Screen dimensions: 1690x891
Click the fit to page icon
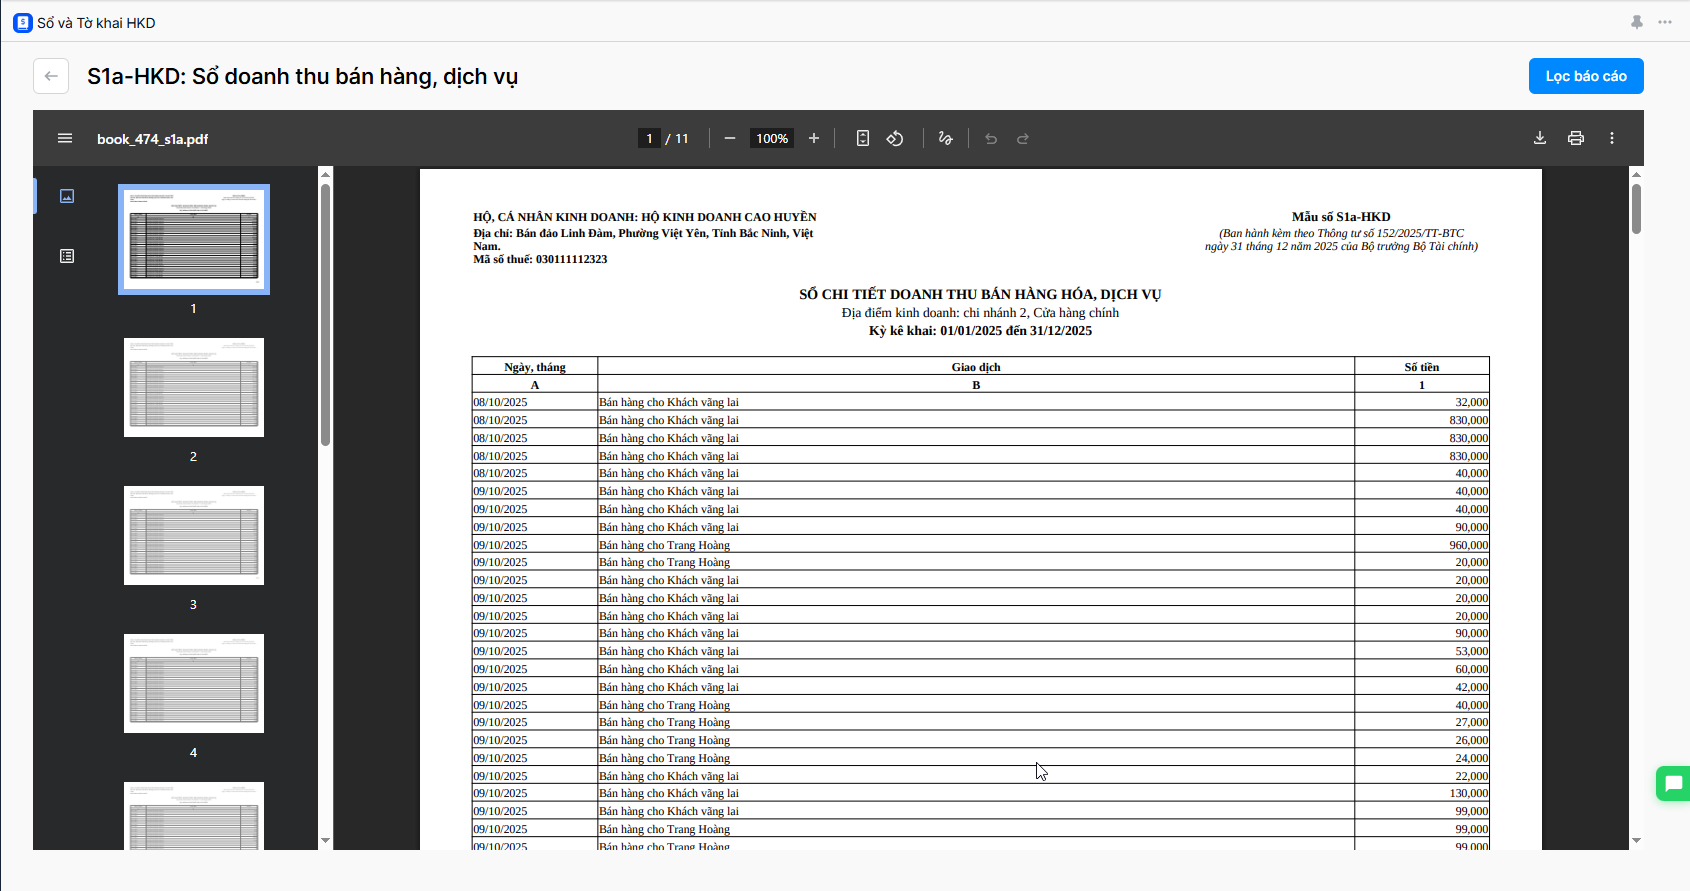[x=863, y=139]
